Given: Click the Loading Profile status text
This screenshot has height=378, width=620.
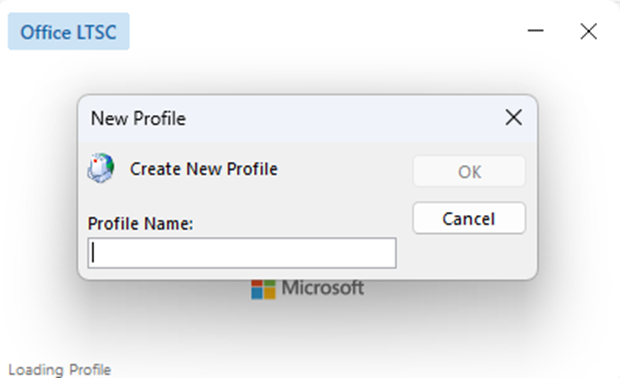Looking at the screenshot, I should 60,370.
